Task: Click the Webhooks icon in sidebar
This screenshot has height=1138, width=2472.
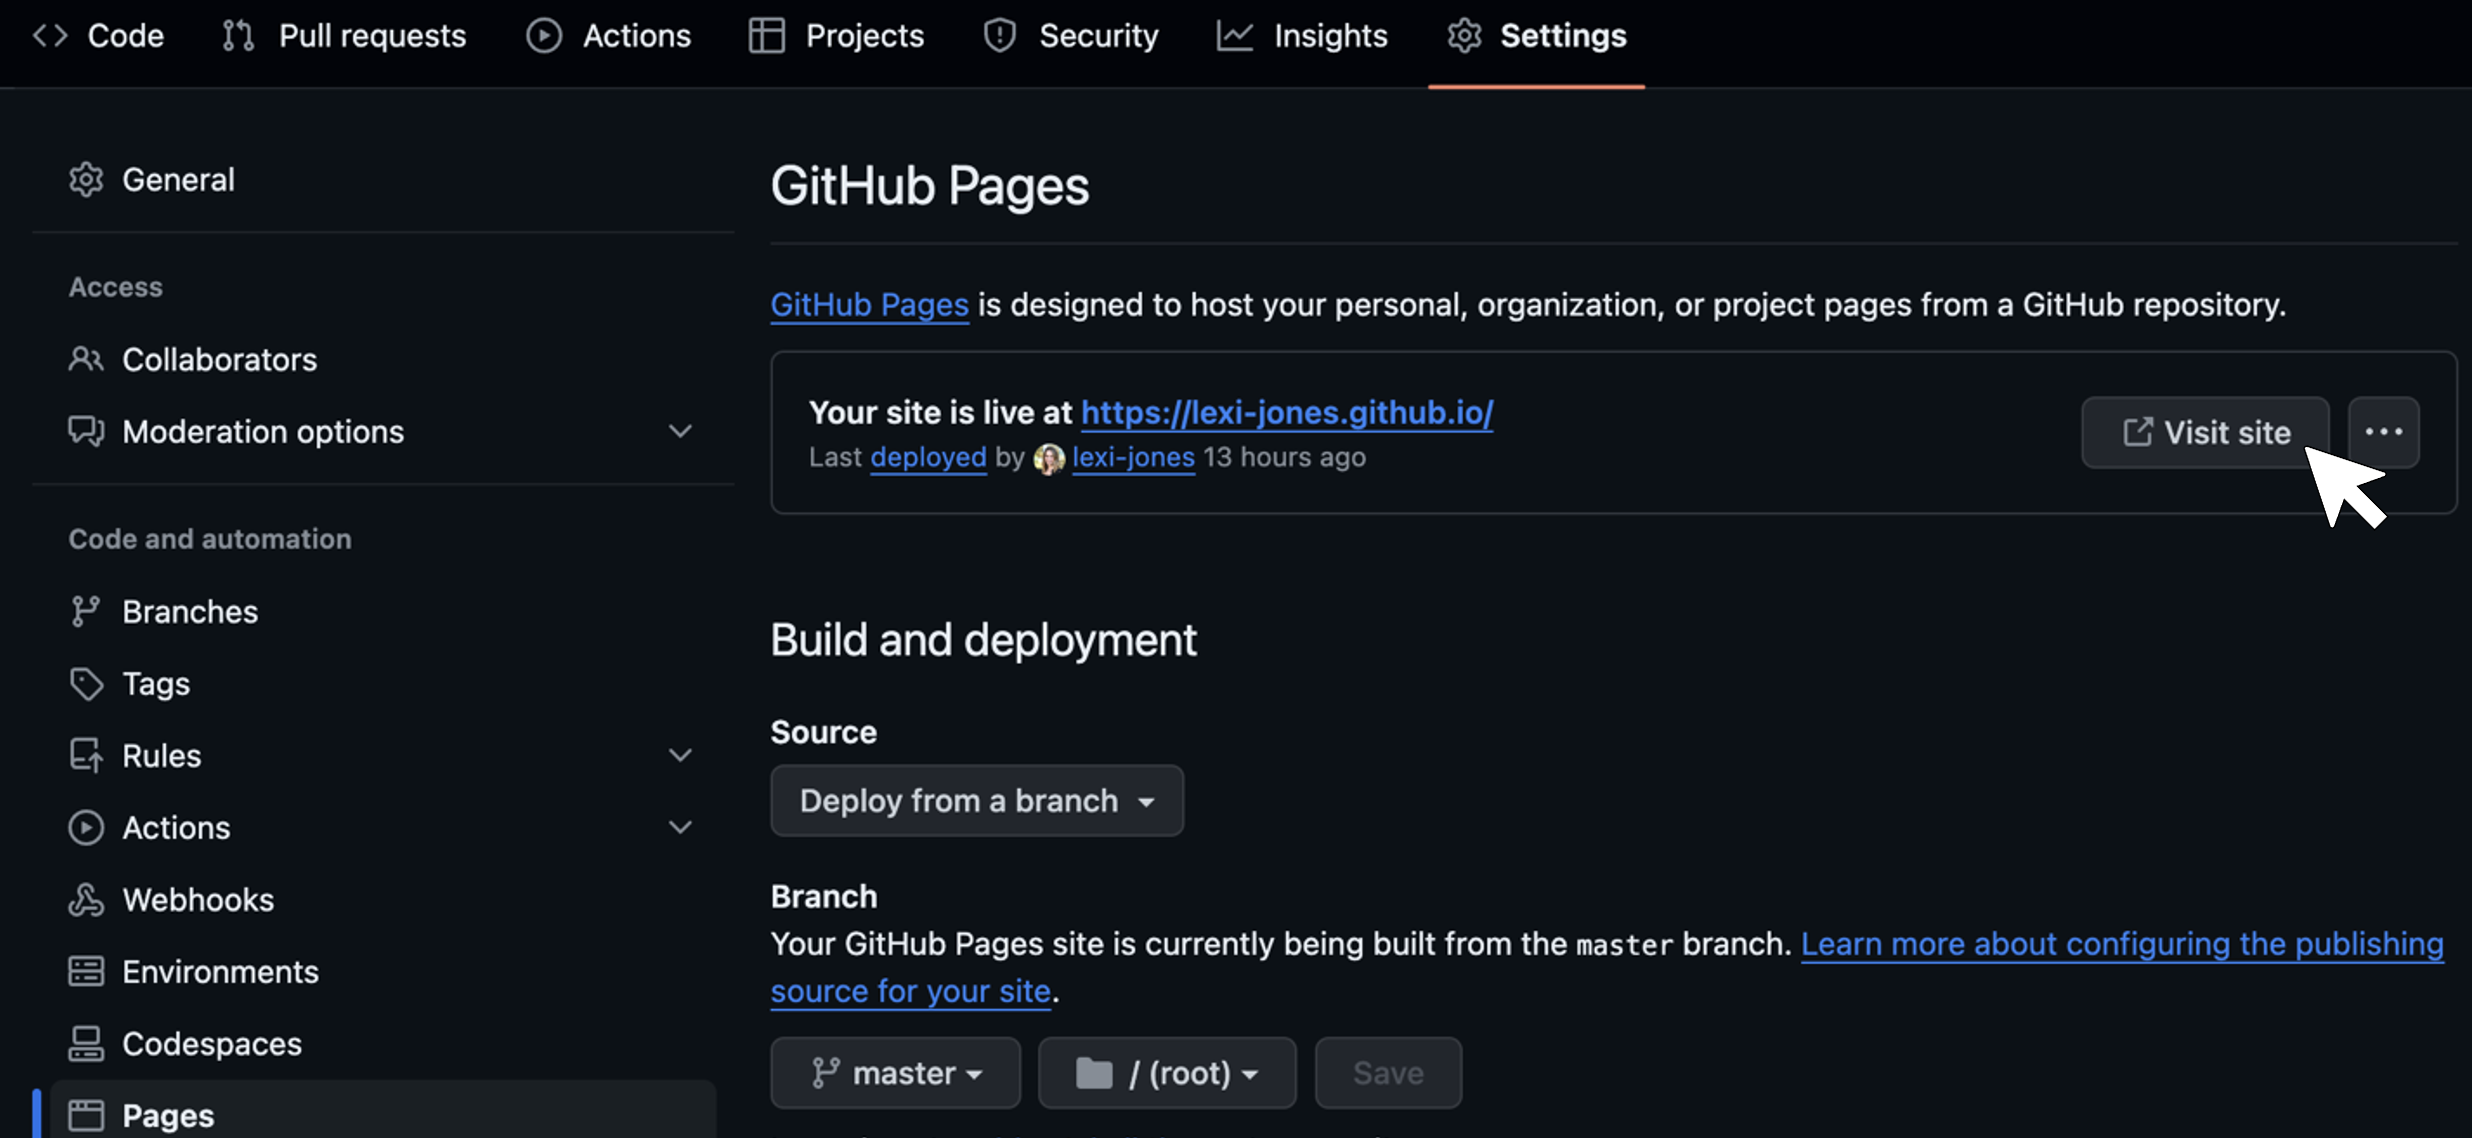Action: pyautogui.click(x=86, y=900)
